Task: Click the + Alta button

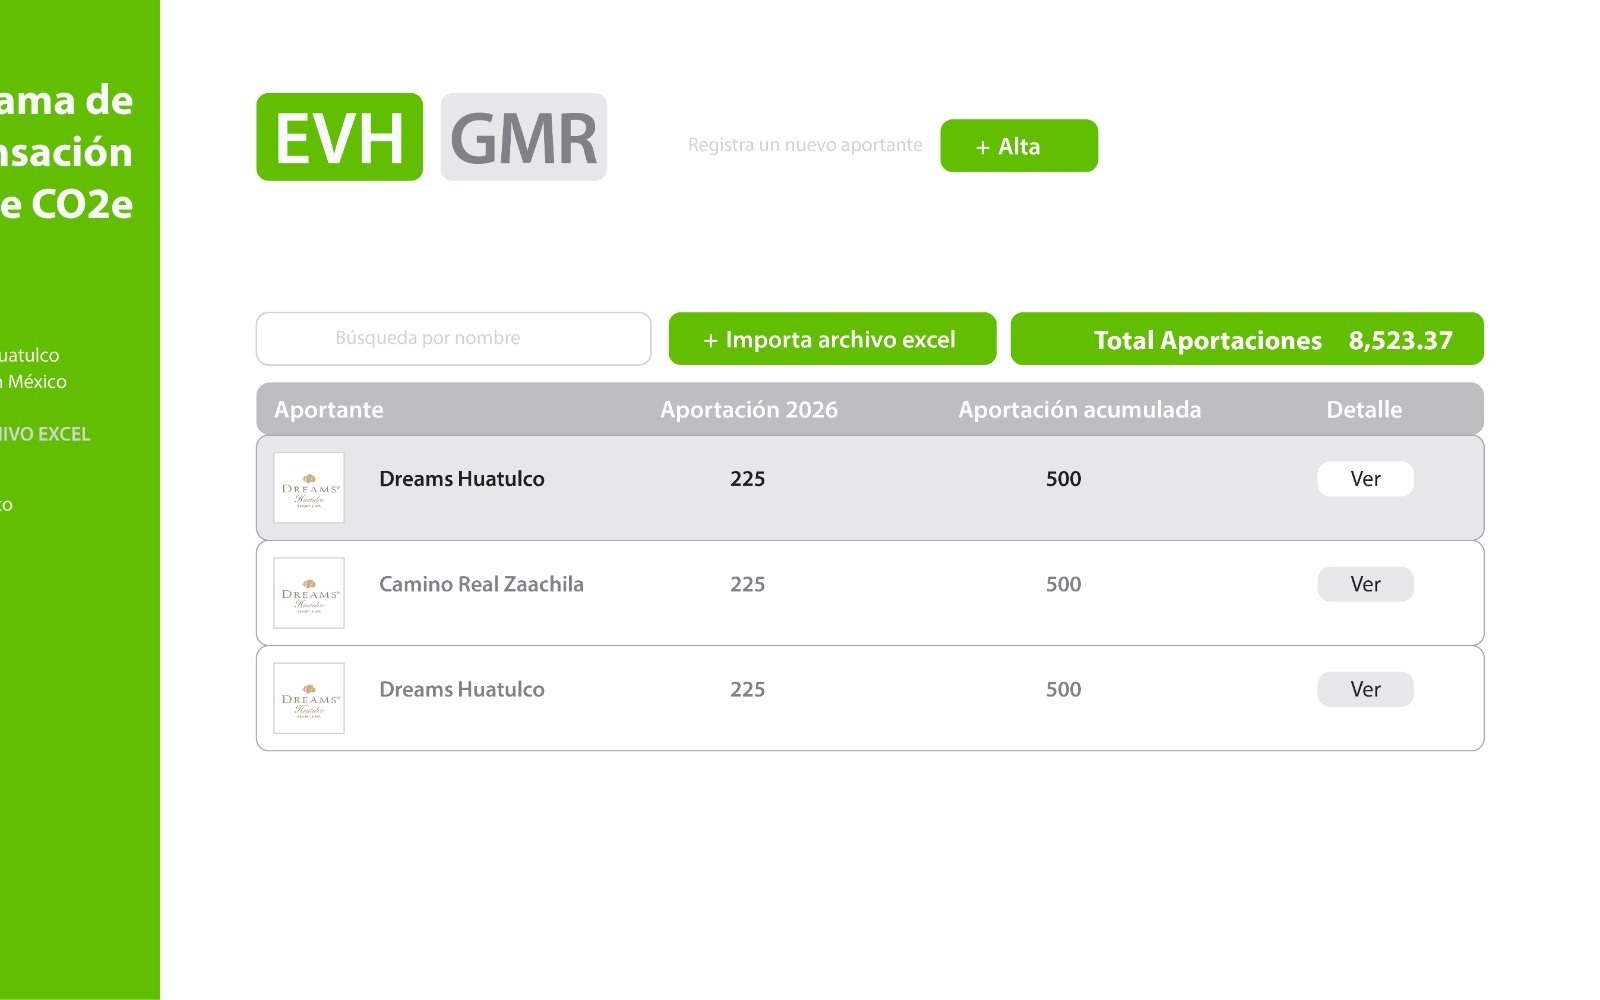Action: (x=1019, y=146)
